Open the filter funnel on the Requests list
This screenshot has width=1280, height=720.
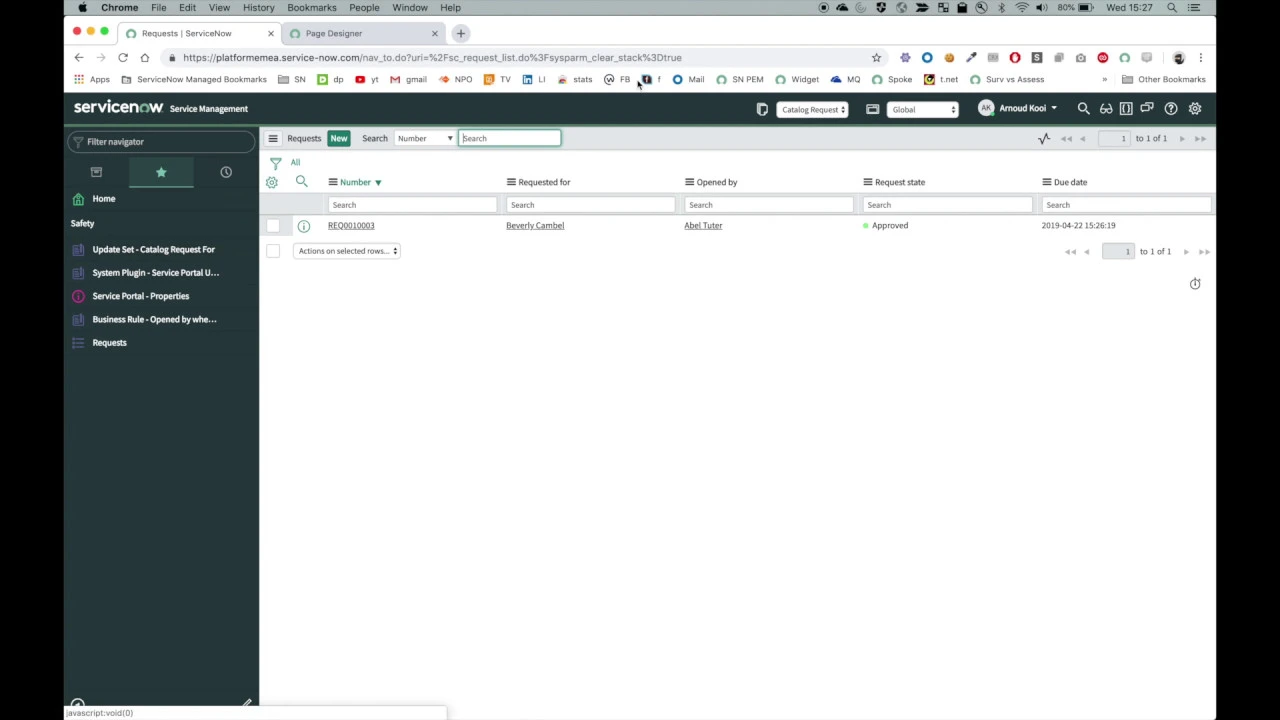276,162
